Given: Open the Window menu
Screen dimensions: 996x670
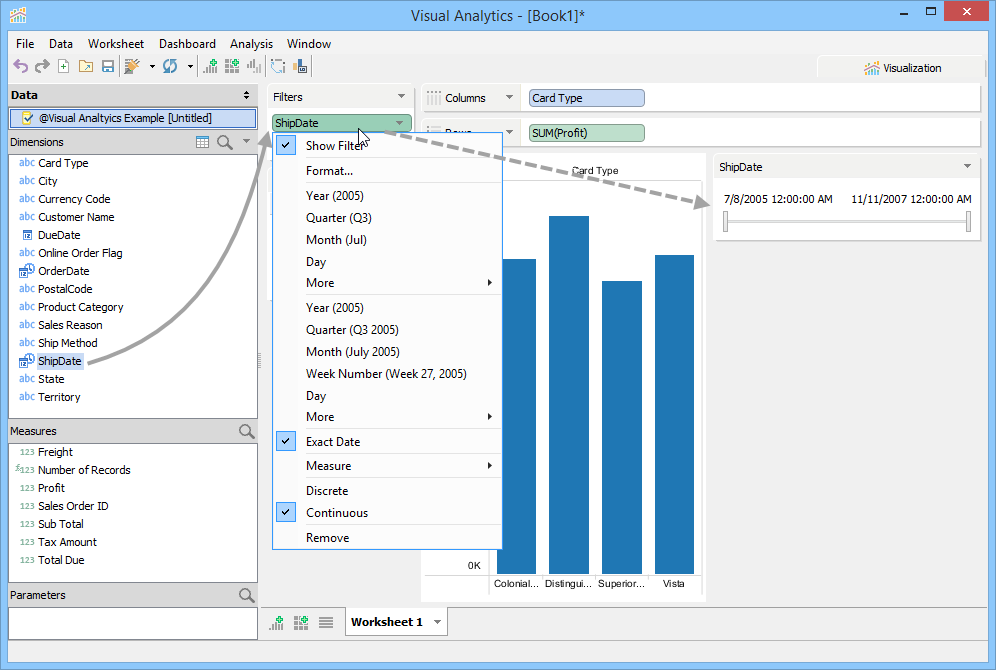Looking at the screenshot, I should pos(309,44).
